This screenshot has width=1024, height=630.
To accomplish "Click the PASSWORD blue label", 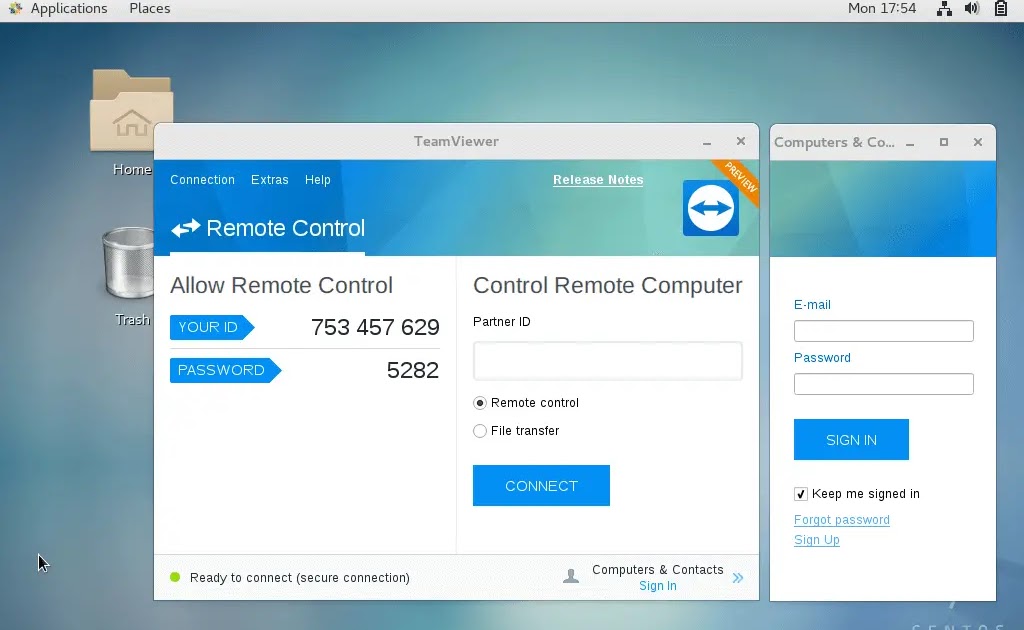I will pos(225,370).
